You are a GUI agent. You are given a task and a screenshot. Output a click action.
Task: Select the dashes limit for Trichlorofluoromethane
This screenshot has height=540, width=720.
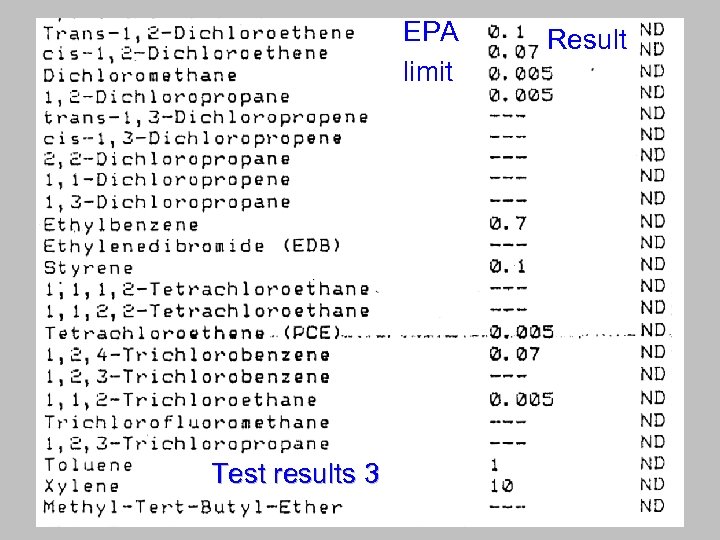508,421
